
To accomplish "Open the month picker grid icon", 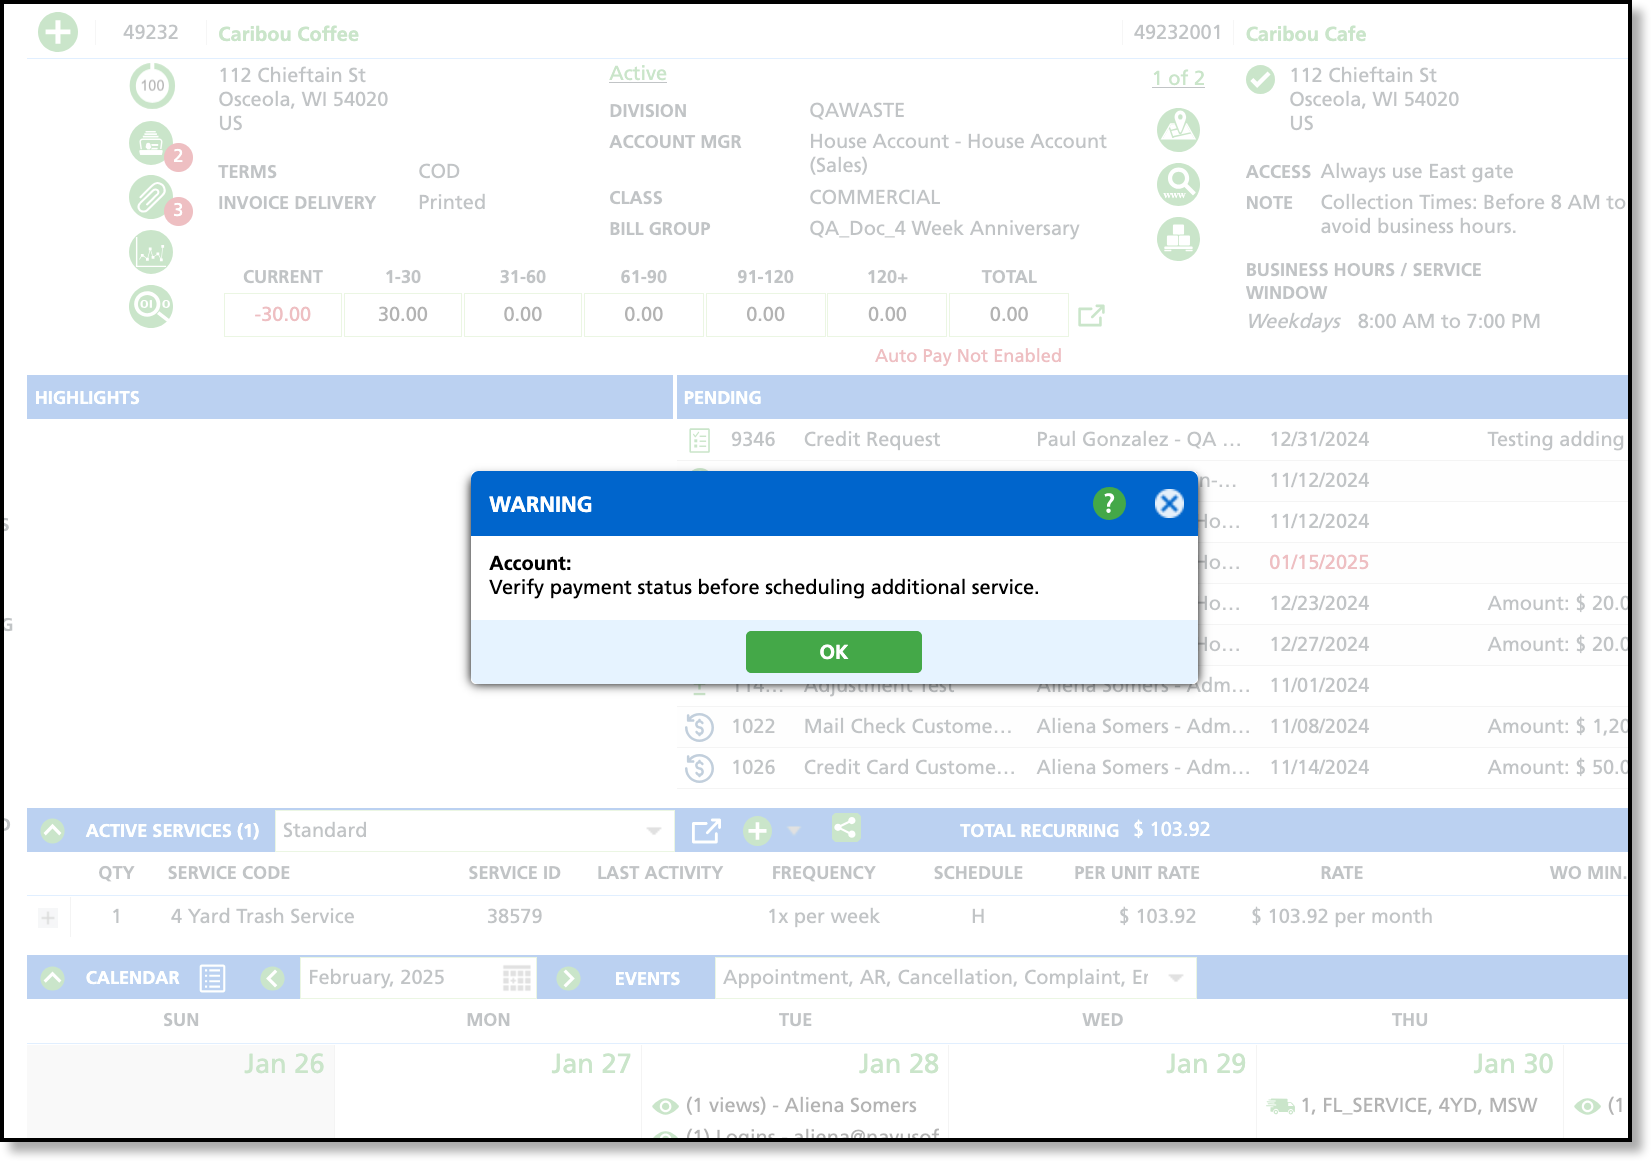I will tap(517, 978).
